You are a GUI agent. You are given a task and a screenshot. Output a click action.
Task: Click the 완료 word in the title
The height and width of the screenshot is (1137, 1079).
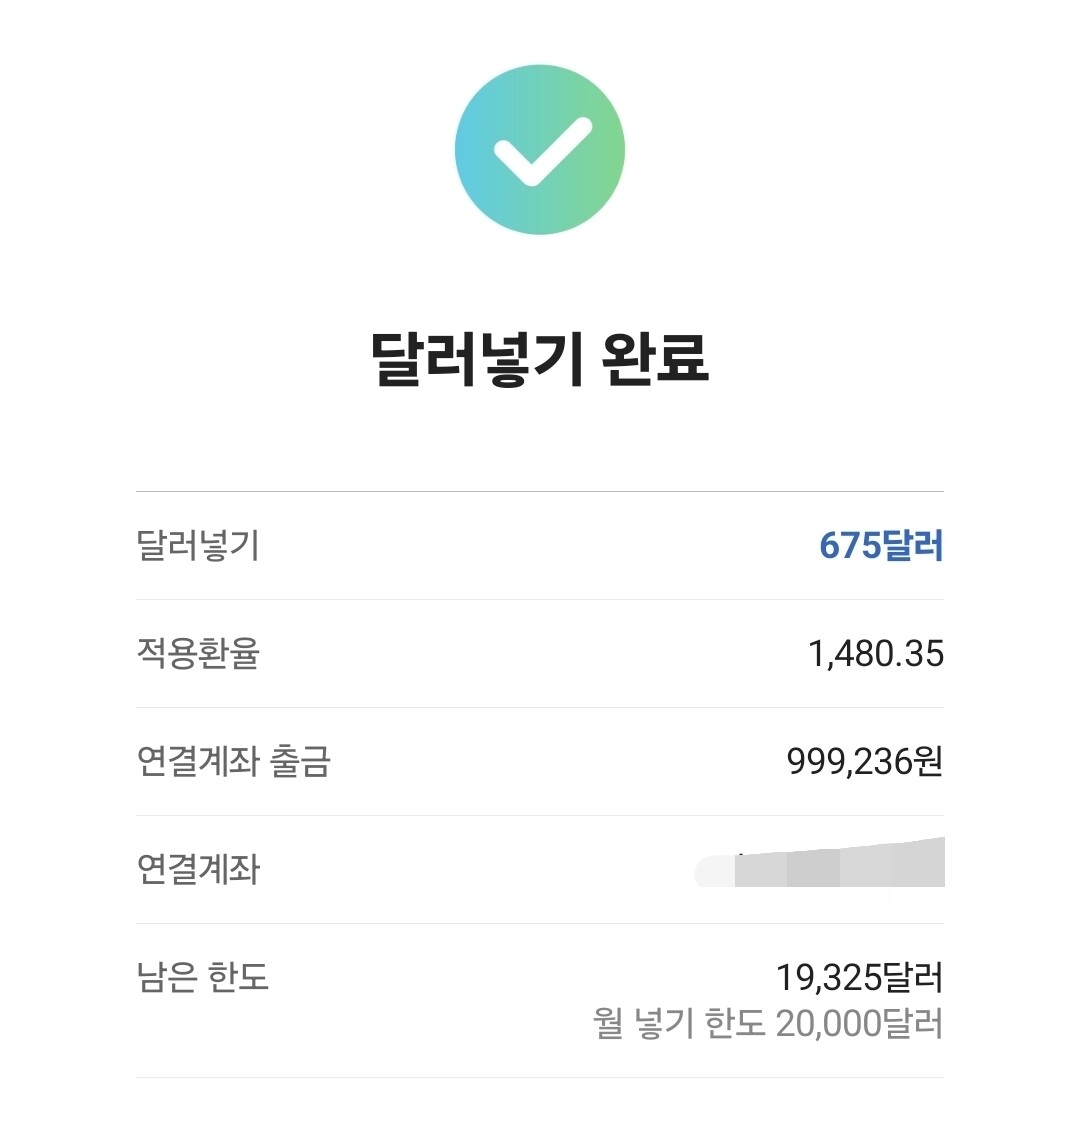tap(656, 357)
